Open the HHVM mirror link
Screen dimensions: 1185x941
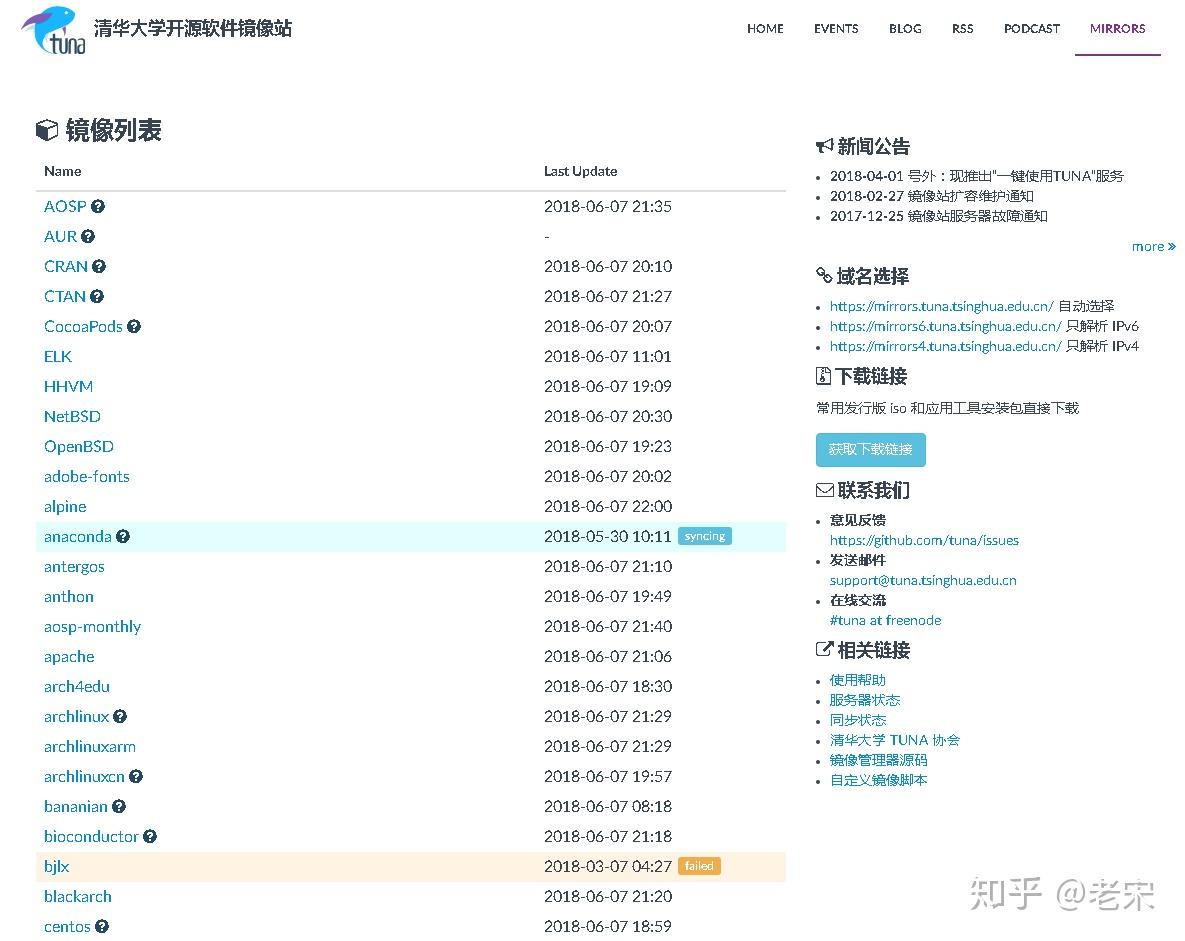pyautogui.click(x=68, y=386)
